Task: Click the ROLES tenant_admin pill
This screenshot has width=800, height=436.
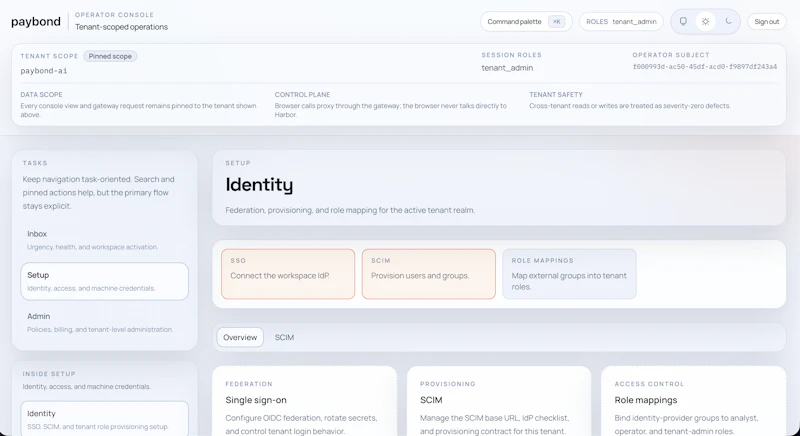Action: (x=621, y=21)
